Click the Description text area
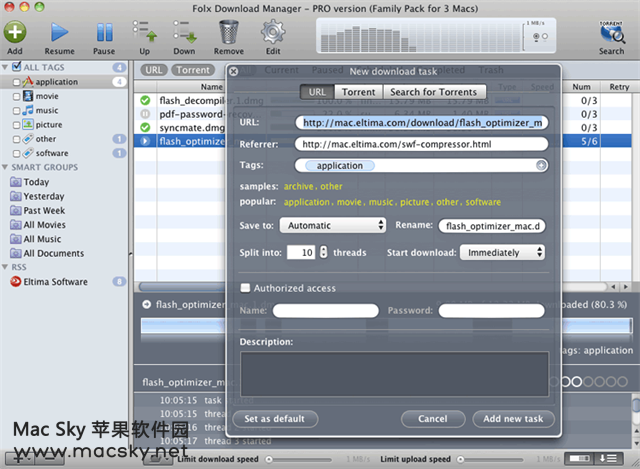This screenshot has height=469, width=640. pyautogui.click(x=394, y=374)
